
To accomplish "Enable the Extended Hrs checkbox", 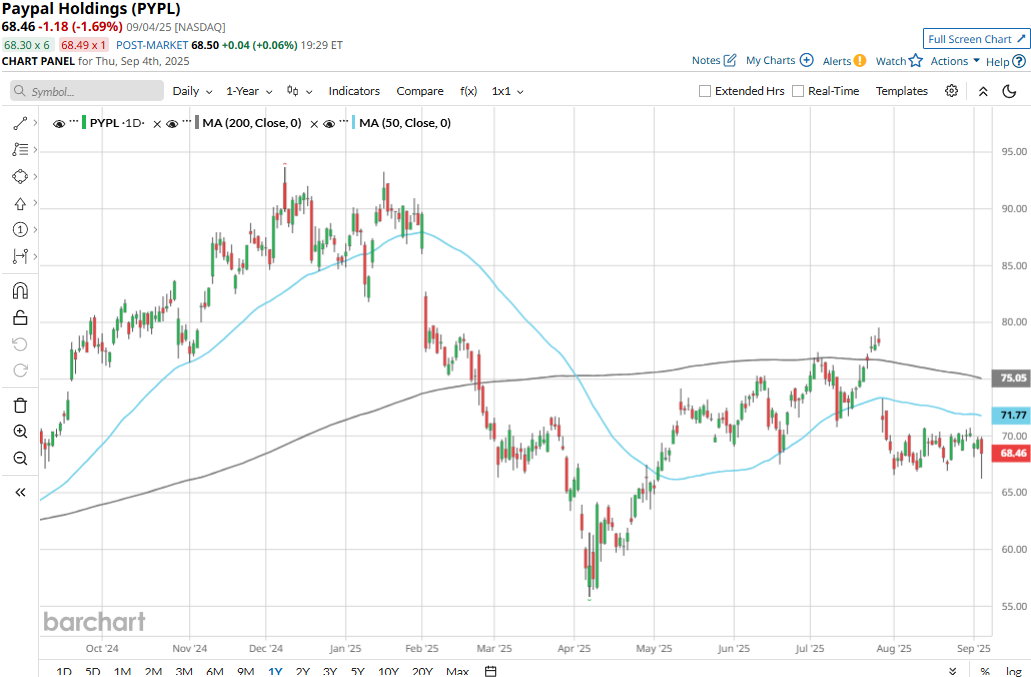I will (705, 91).
